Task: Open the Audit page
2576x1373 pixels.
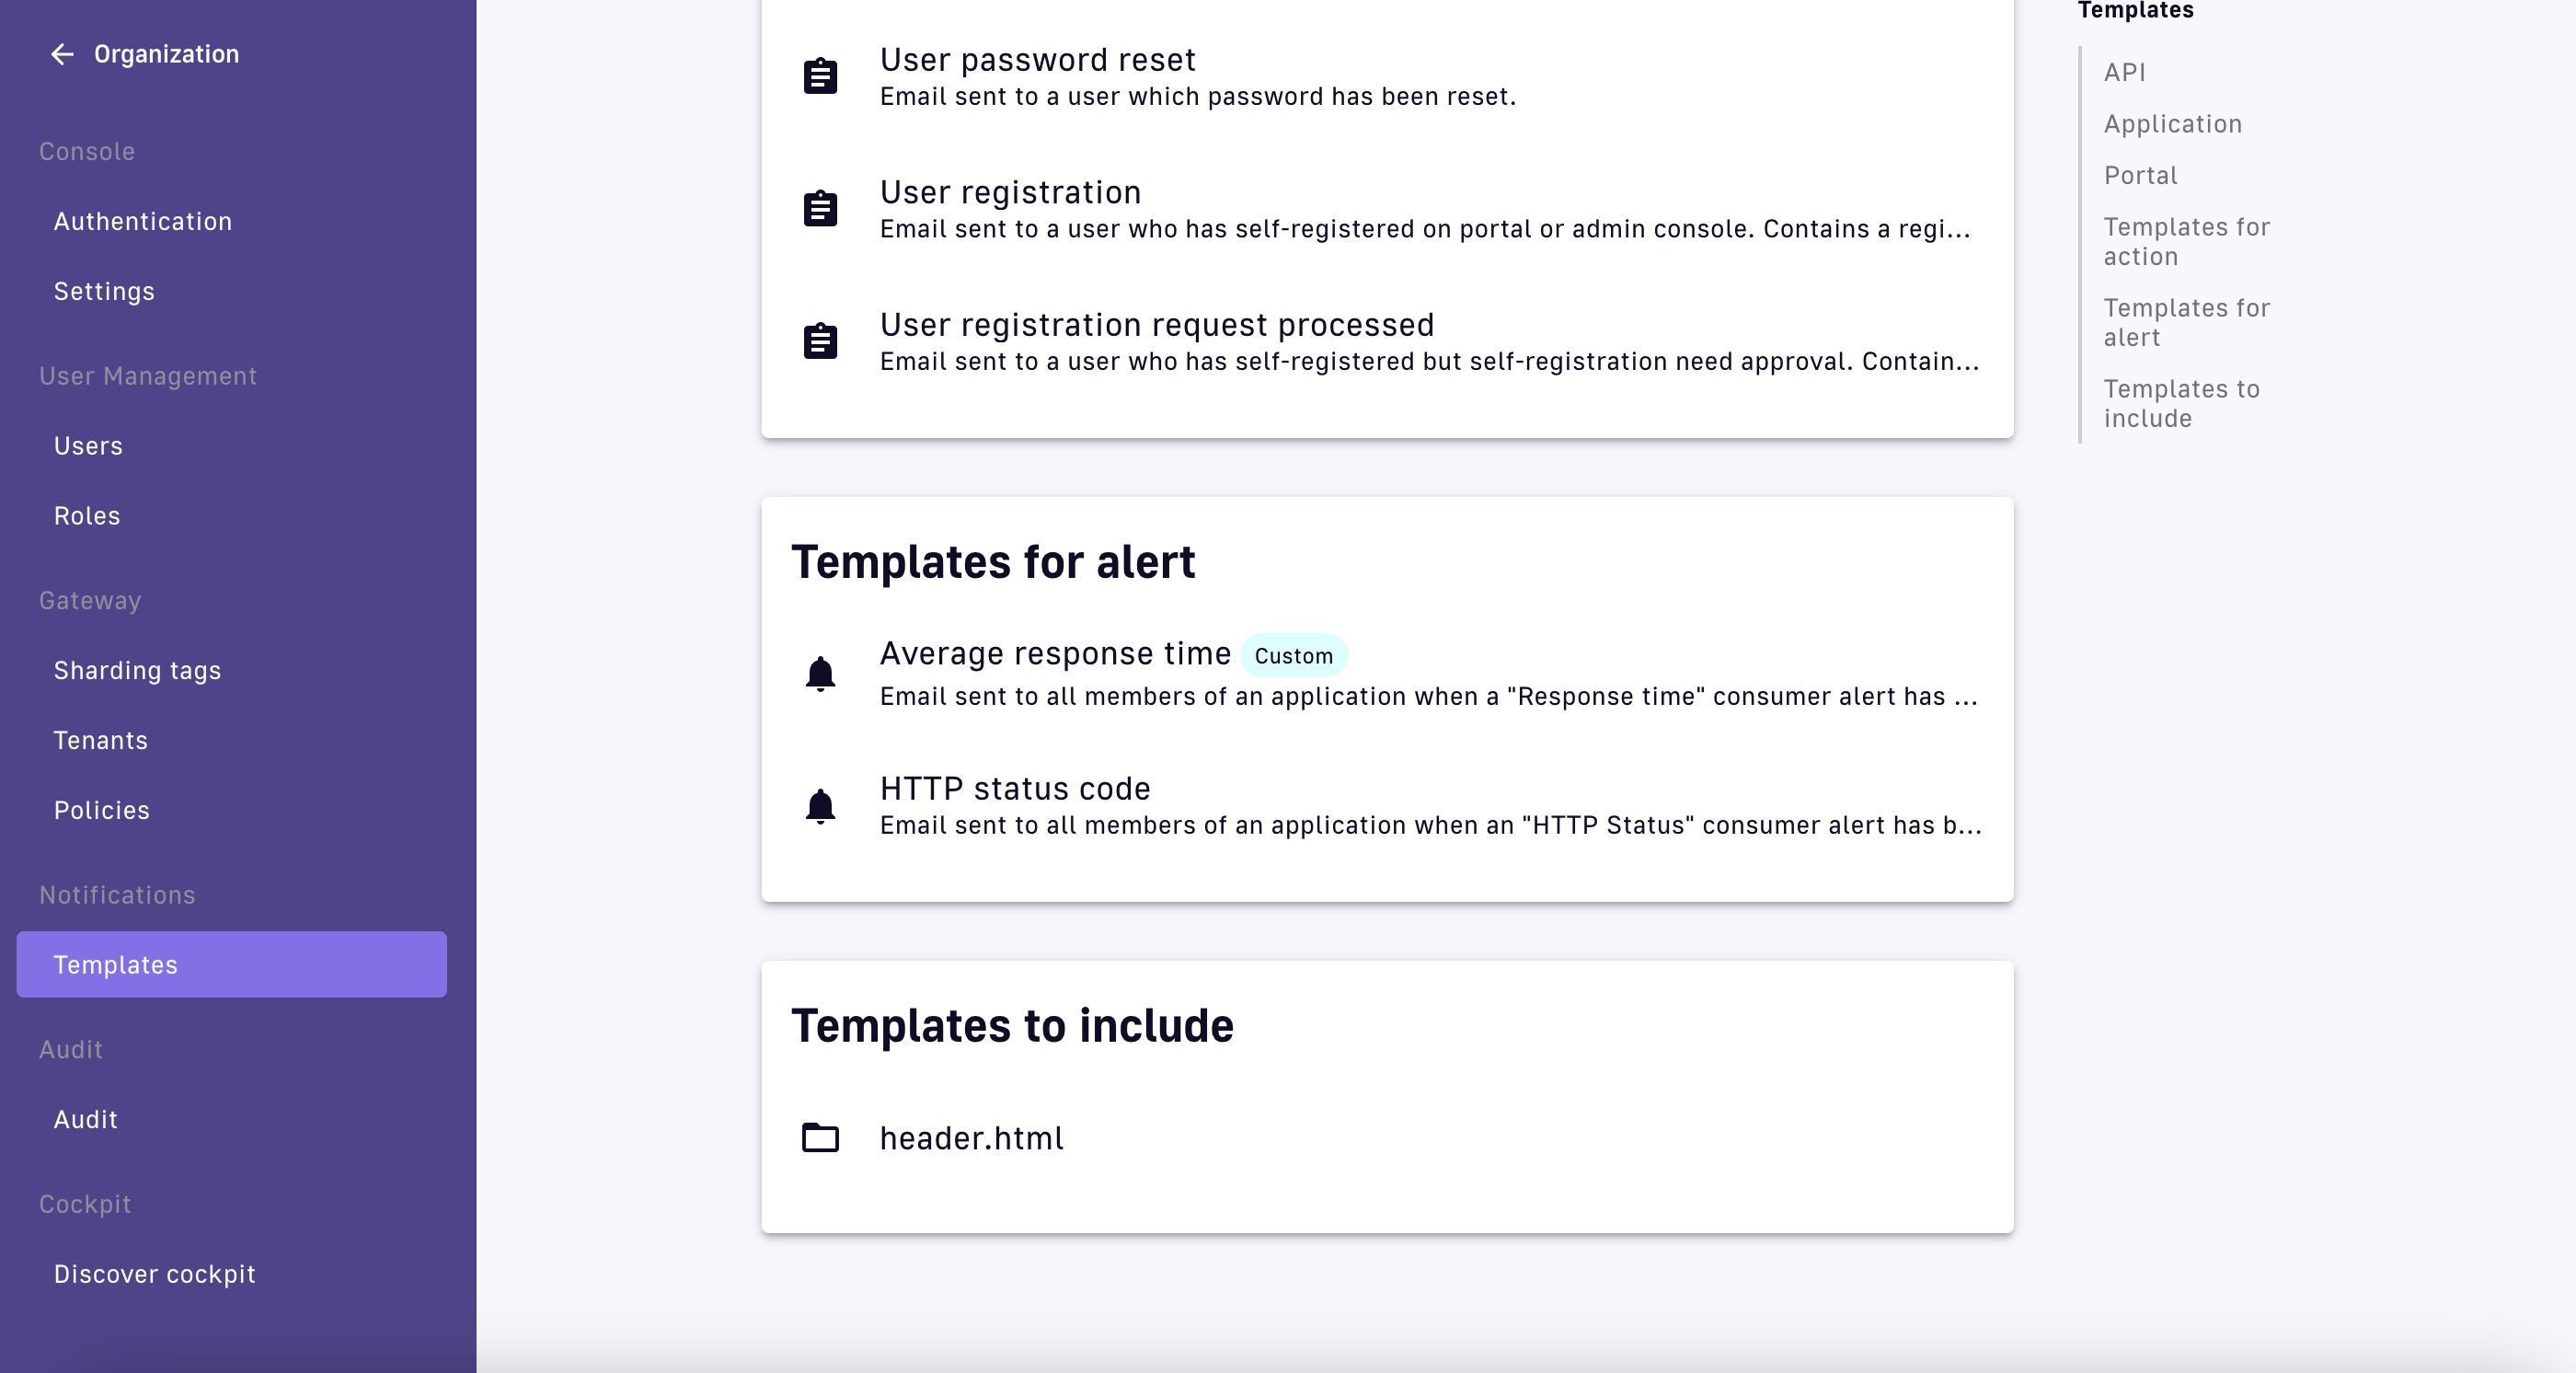Action: coord(85,1119)
